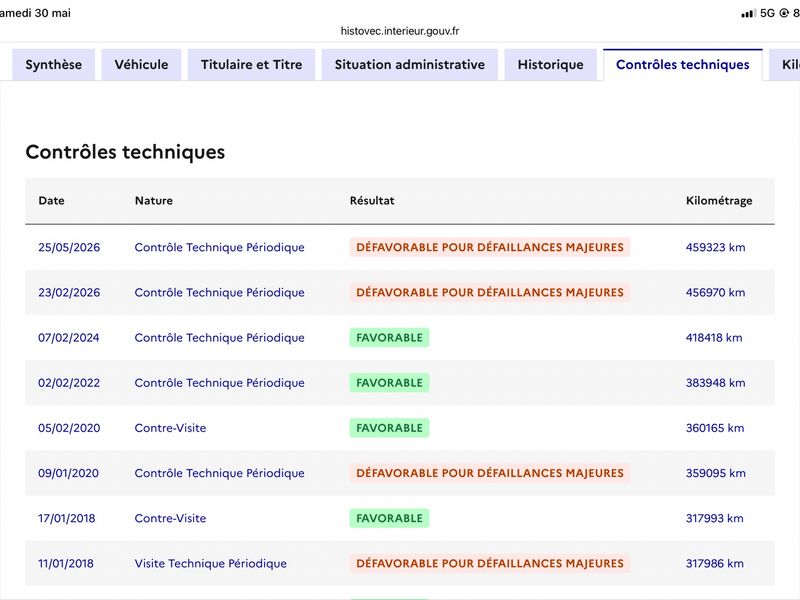Viewport: 800px width, 600px height.
Task: Click the Résultat column header
Action: tap(372, 201)
